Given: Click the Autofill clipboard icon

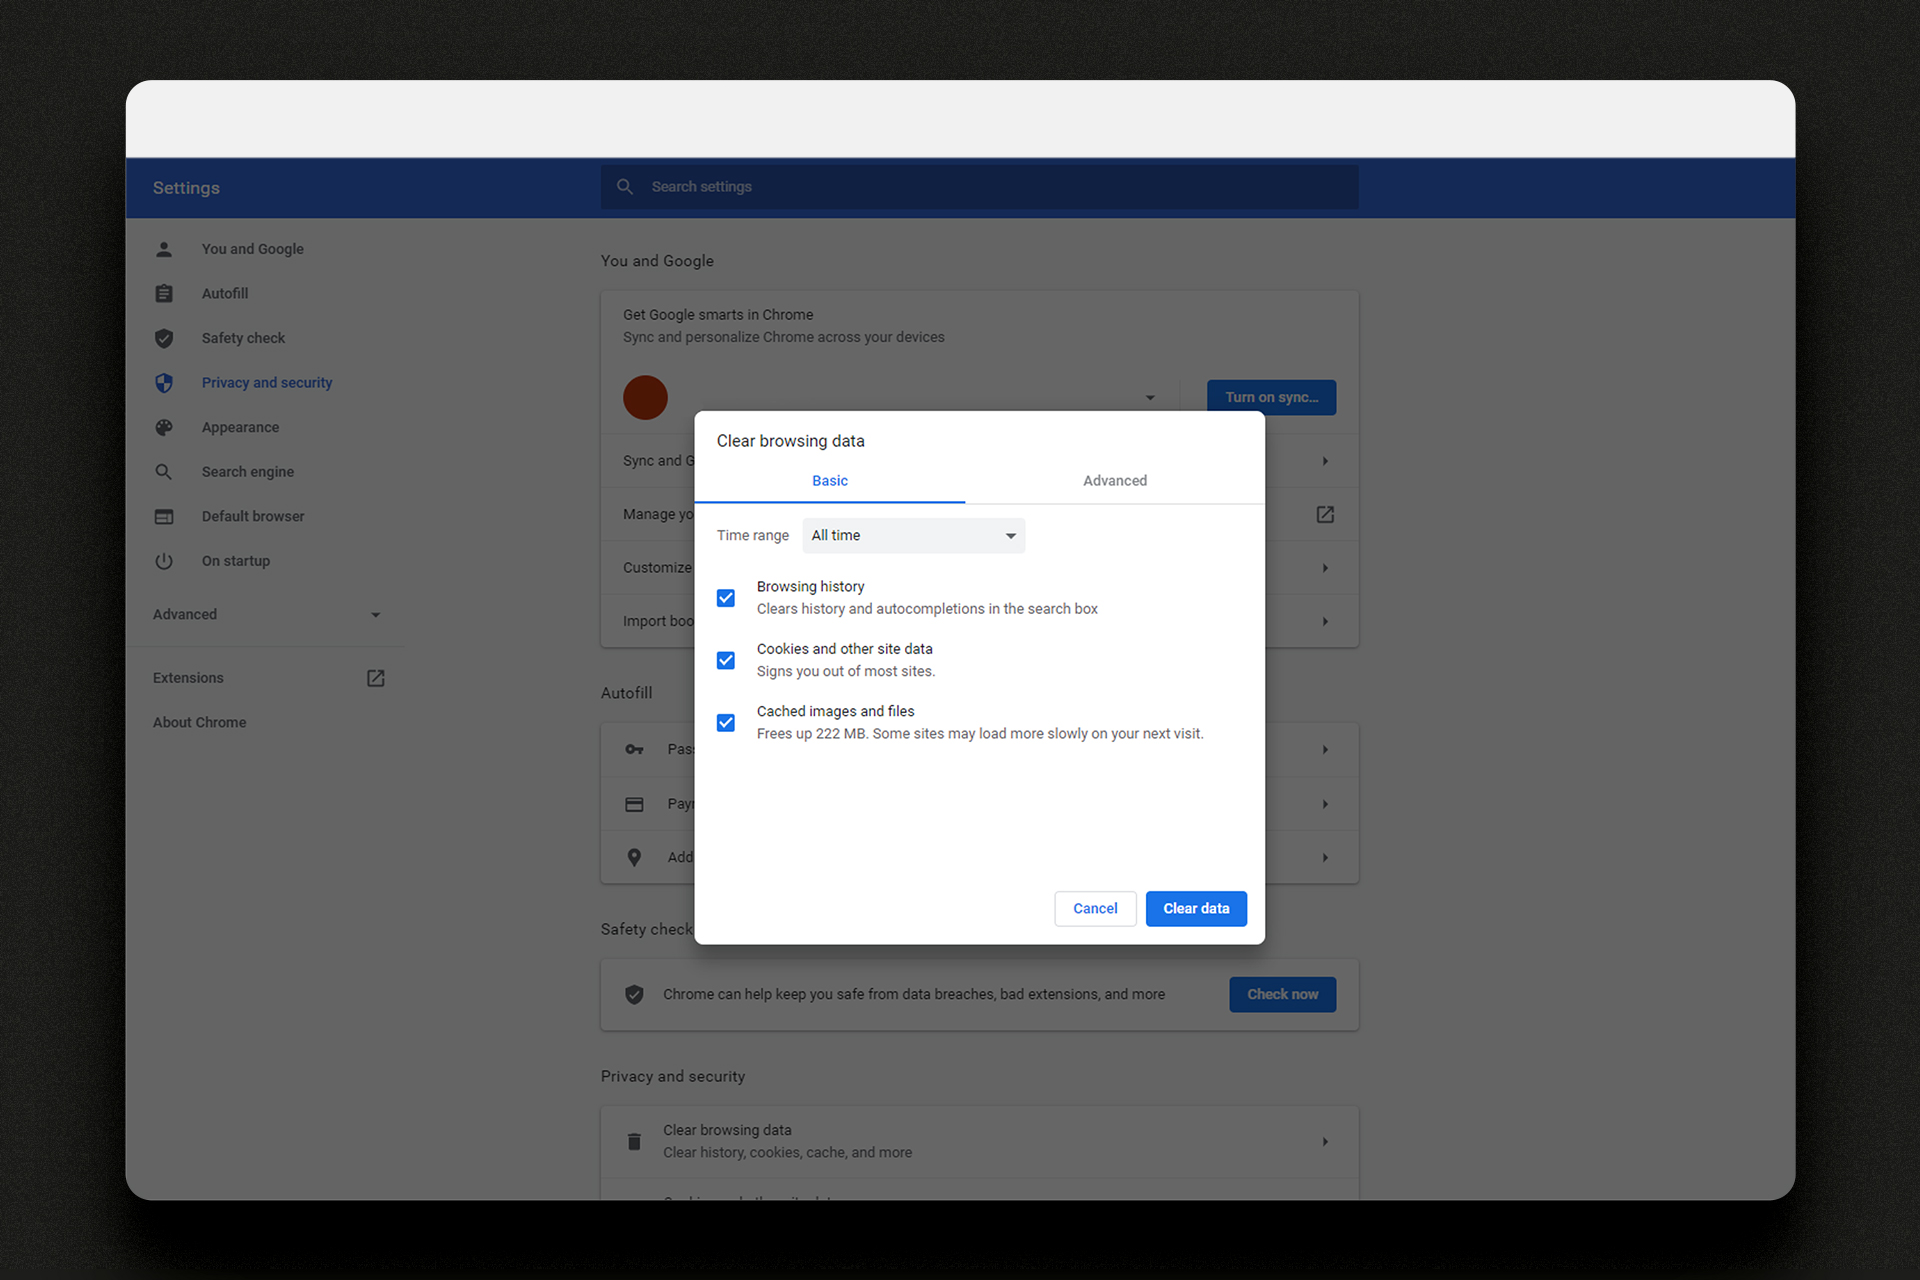Looking at the screenshot, I should (x=164, y=293).
